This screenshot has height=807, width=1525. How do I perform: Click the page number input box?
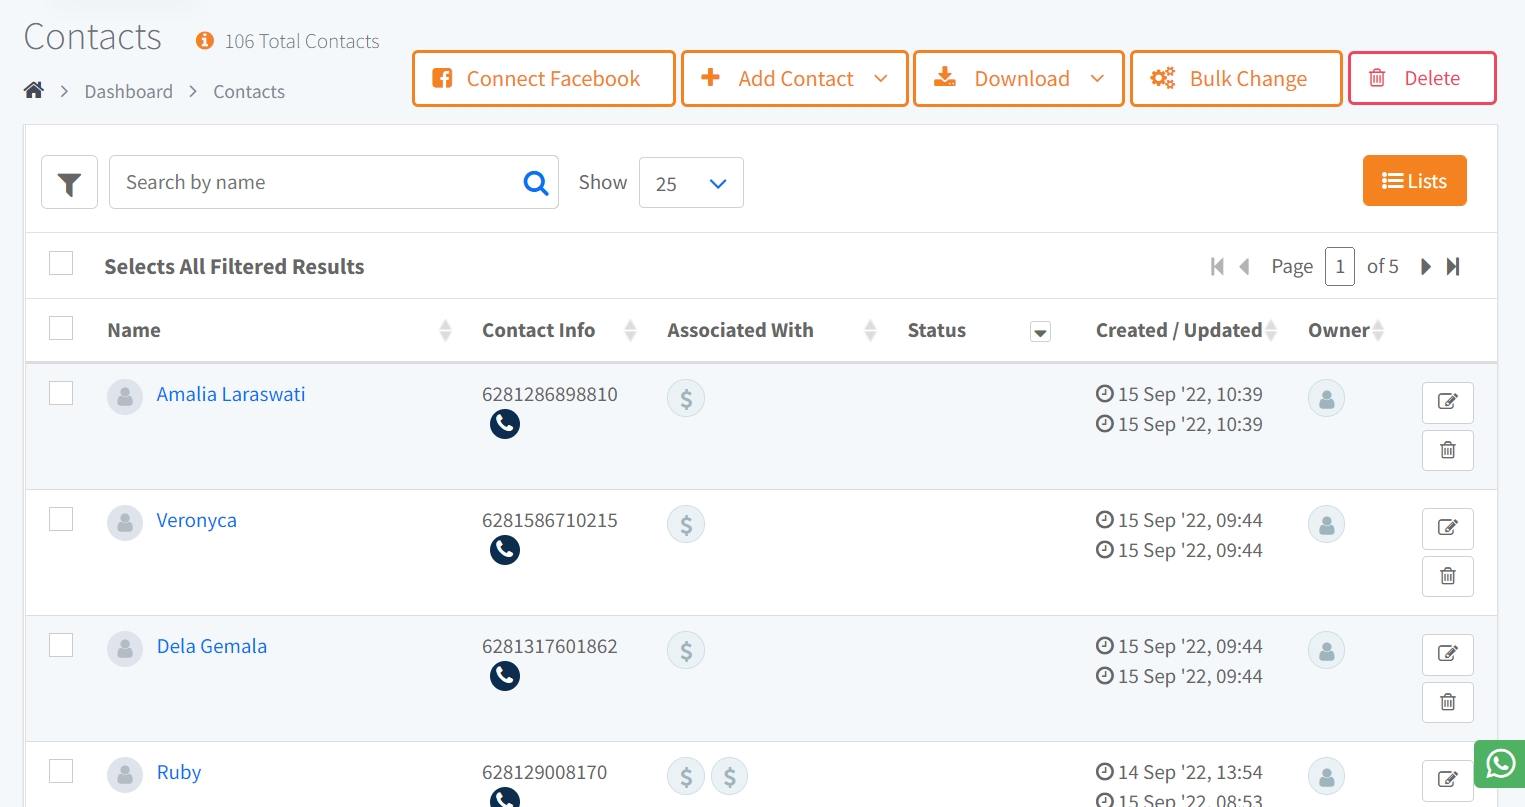(1340, 266)
